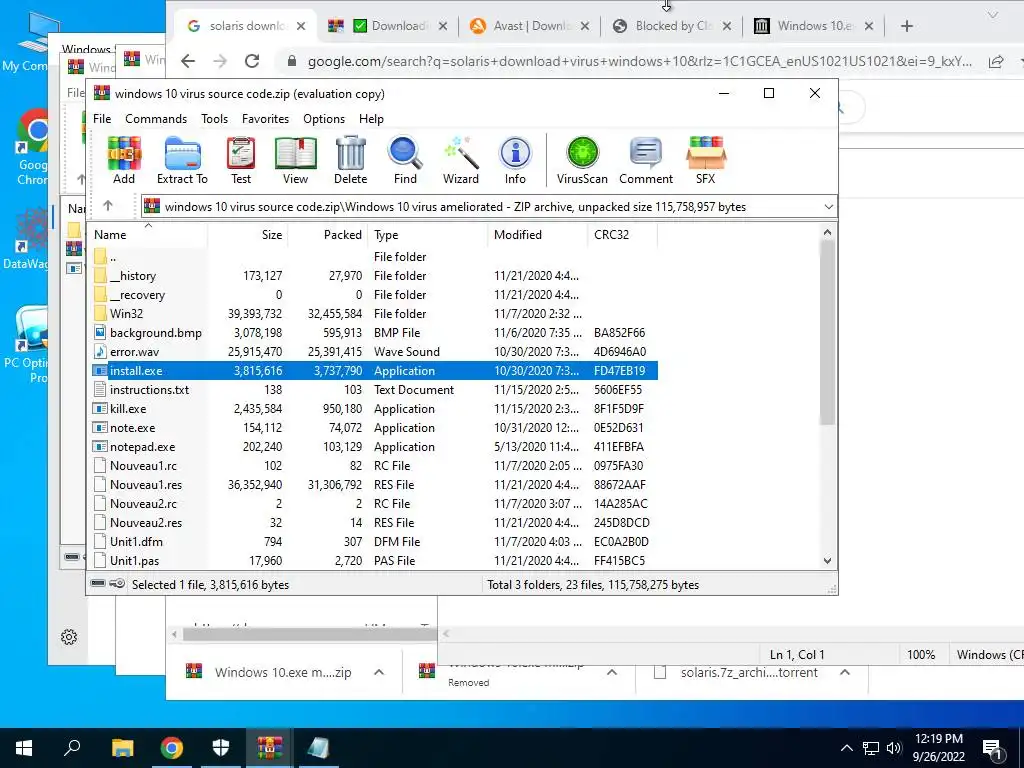Screen dimensions: 1024x768
Task: Run the Test archive tool
Action: click(240, 161)
